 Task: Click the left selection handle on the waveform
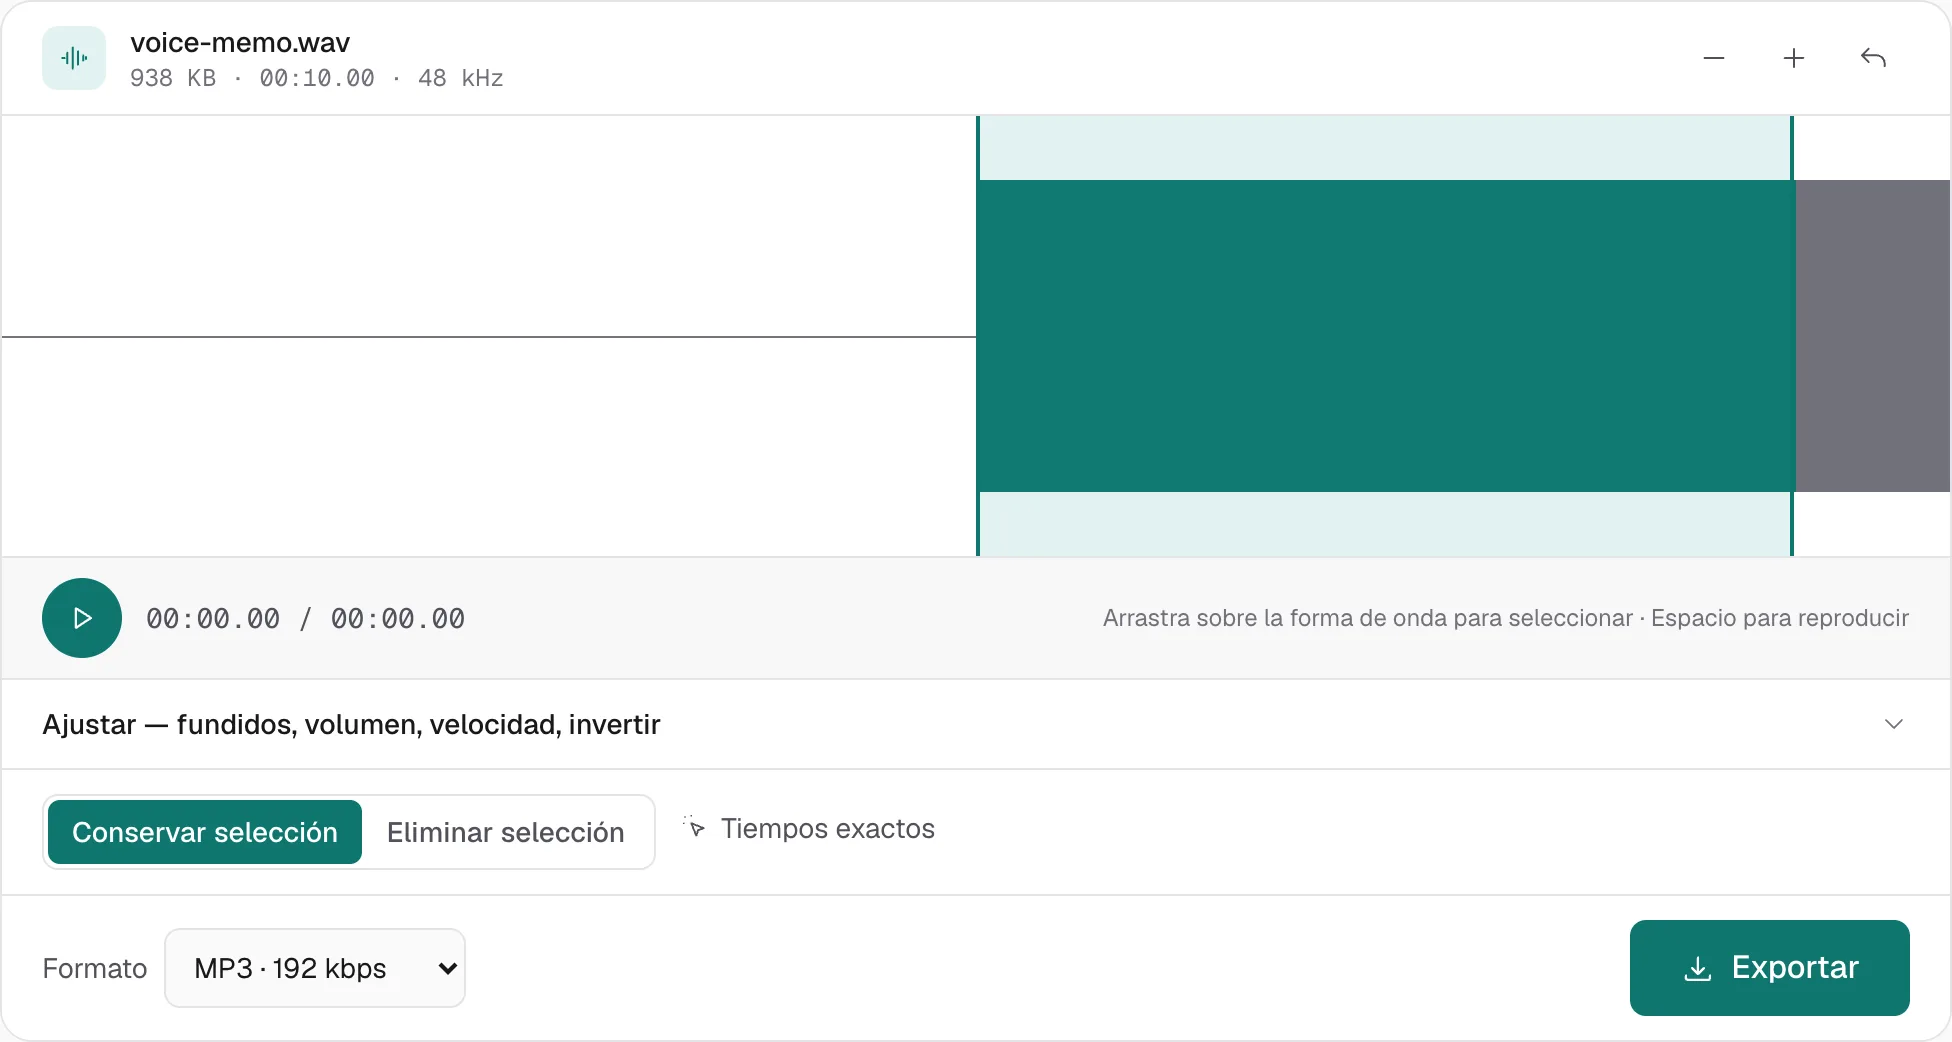[x=978, y=336]
